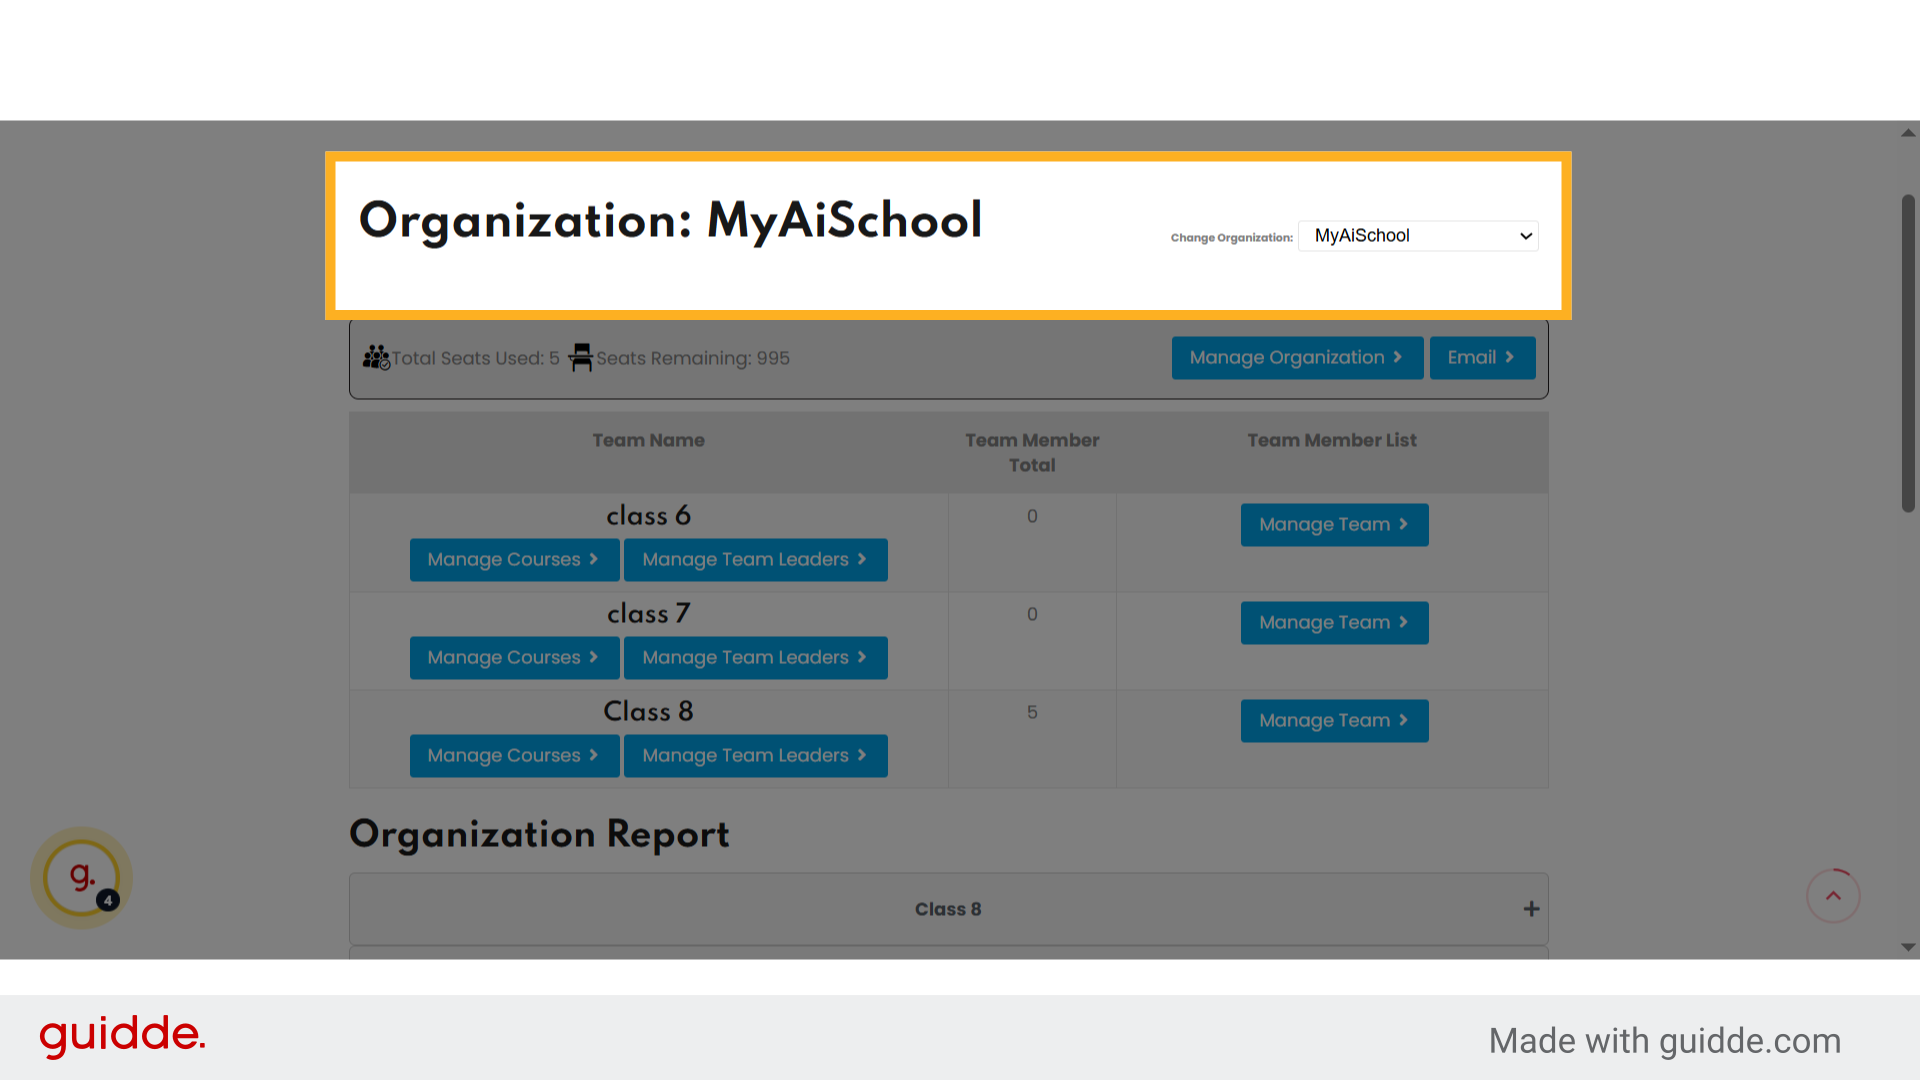
Task: Click the Total Seats Used people icon
Action: point(376,357)
